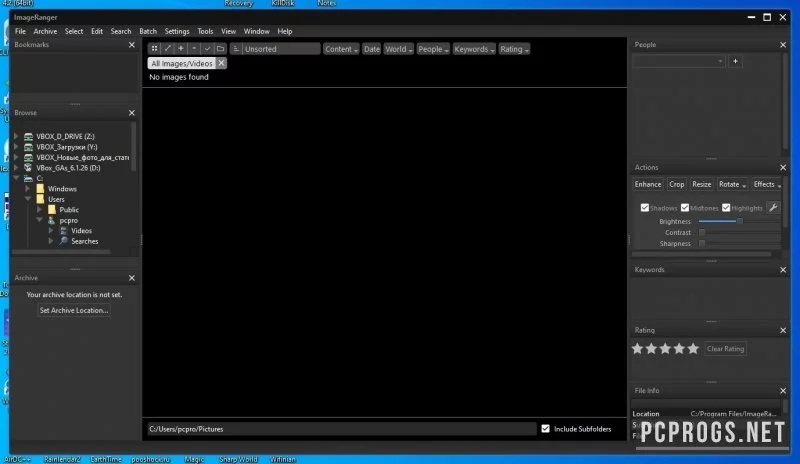Close the Actions panel
The height and width of the screenshot is (464, 800).
tap(783, 167)
